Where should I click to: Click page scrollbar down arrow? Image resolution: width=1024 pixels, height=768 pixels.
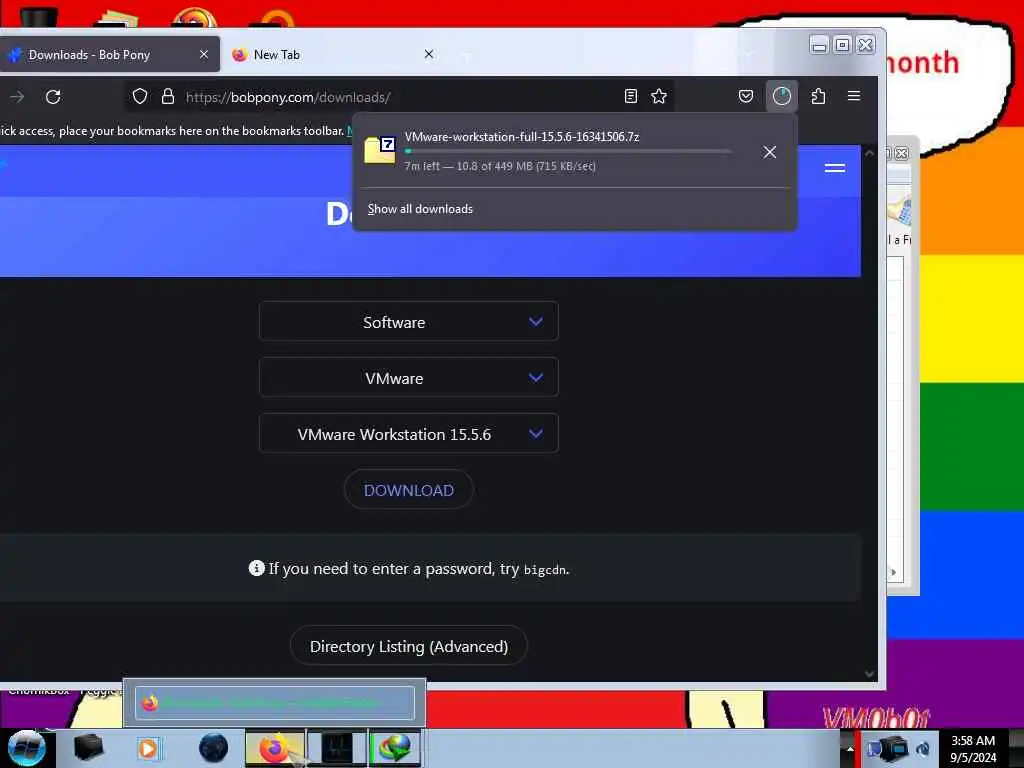(869, 674)
